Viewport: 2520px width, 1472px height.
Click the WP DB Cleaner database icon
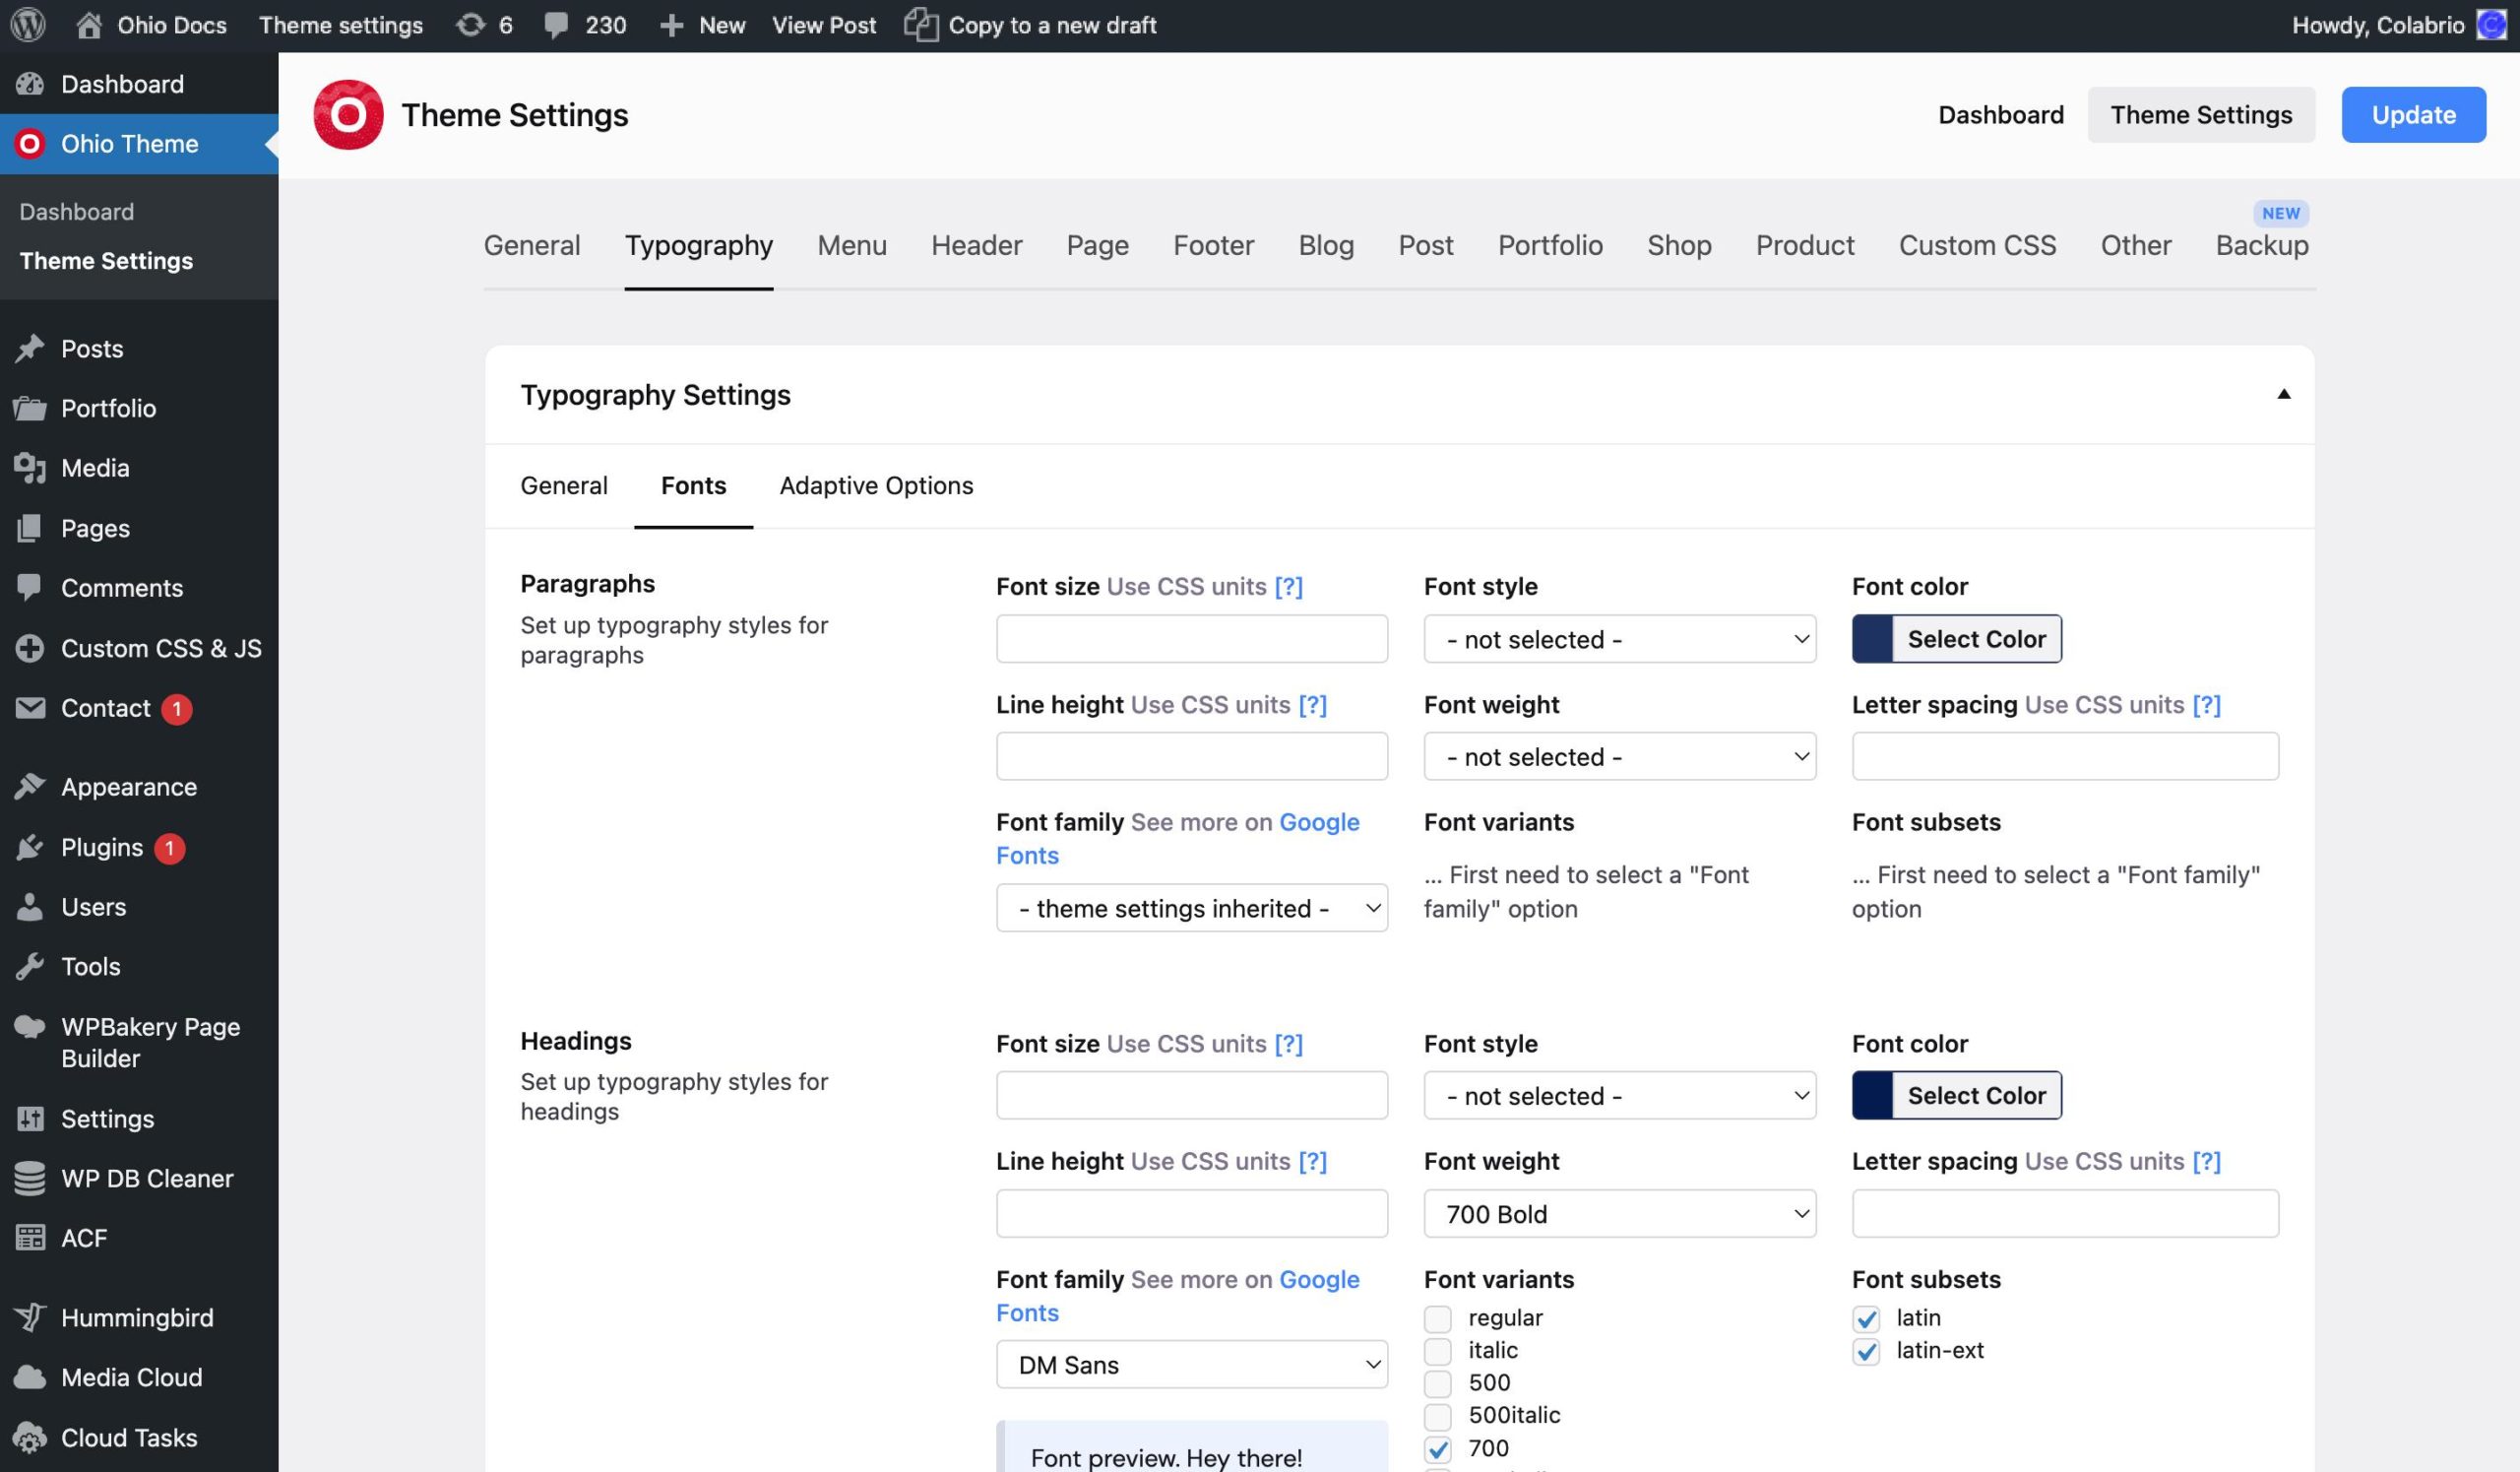[30, 1178]
